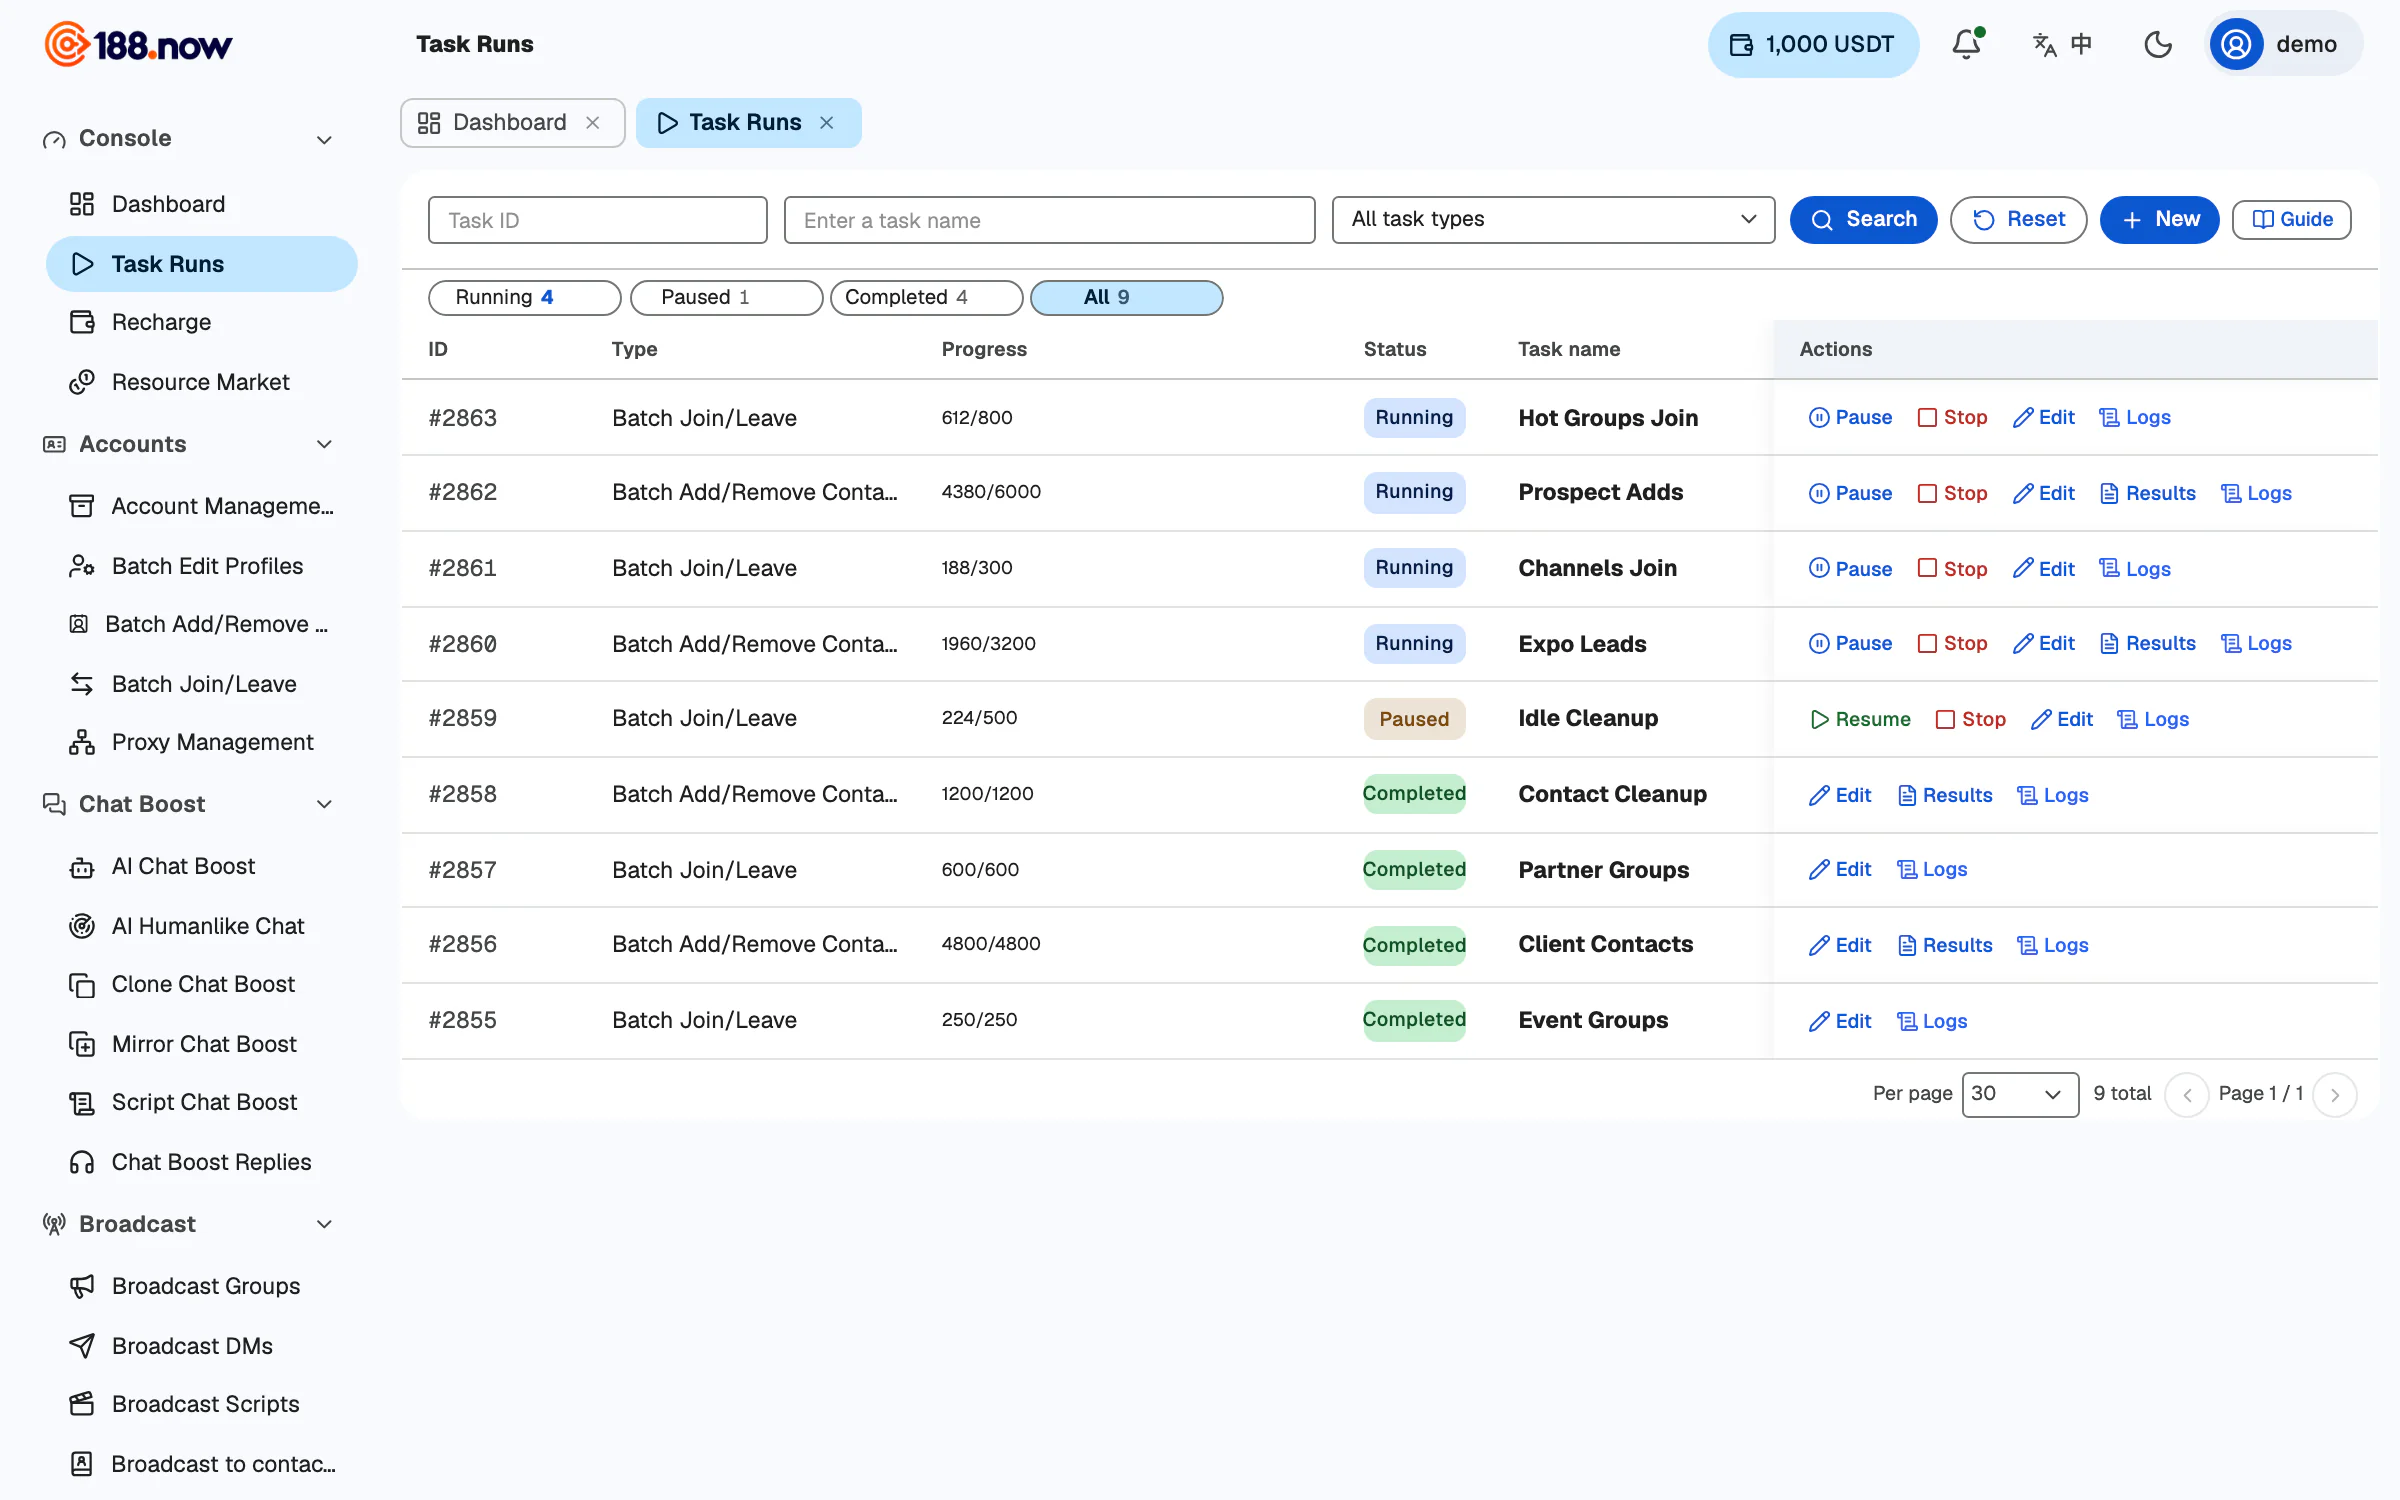
Task: Edit the Partner Groups task
Action: [x=1840, y=869]
